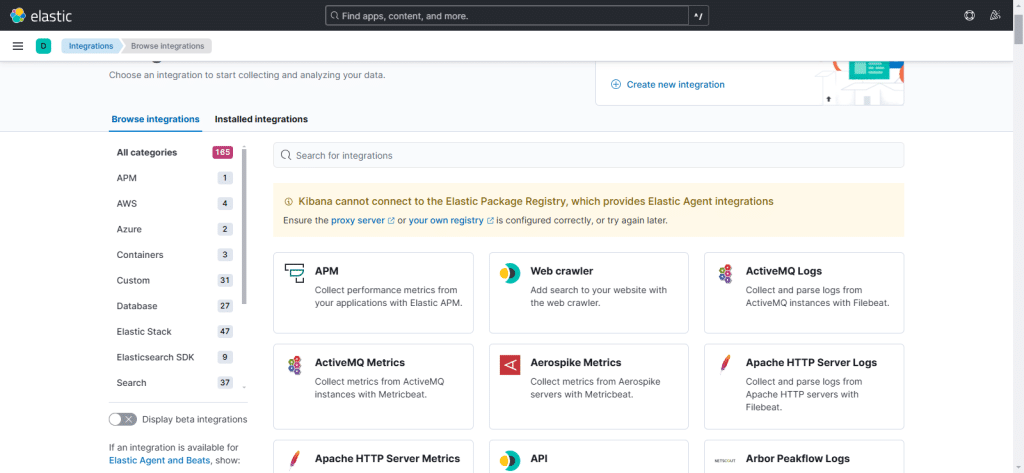
Task: Click the Search for integrations field
Action: click(588, 155)
